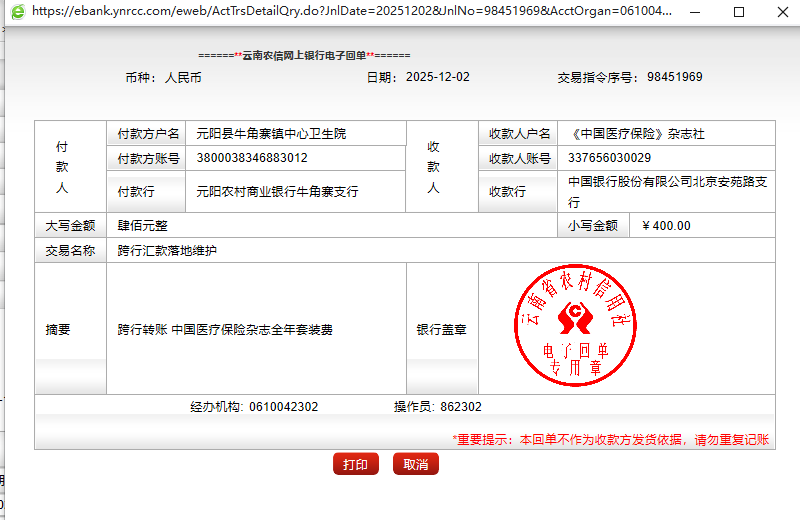This screenshot has width=800, height=520.
Task: Maximize the e-receipt window
Action: click(x=739, y=12)
